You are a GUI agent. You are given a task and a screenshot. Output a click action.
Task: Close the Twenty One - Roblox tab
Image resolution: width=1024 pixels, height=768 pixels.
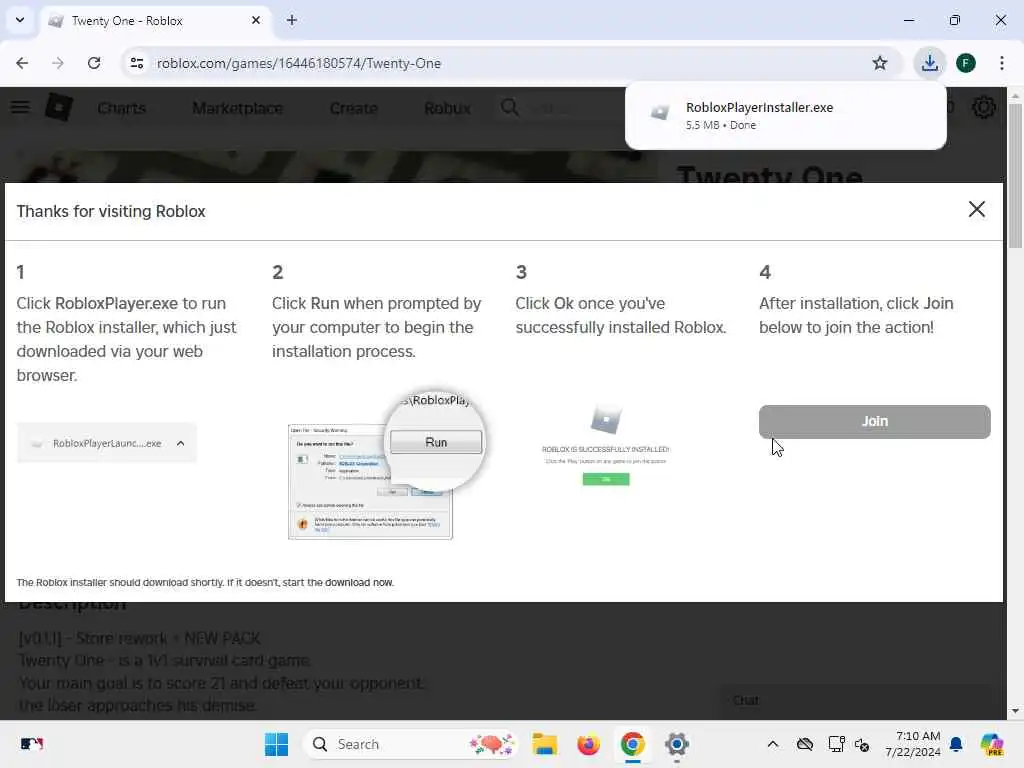pos(255,20)
